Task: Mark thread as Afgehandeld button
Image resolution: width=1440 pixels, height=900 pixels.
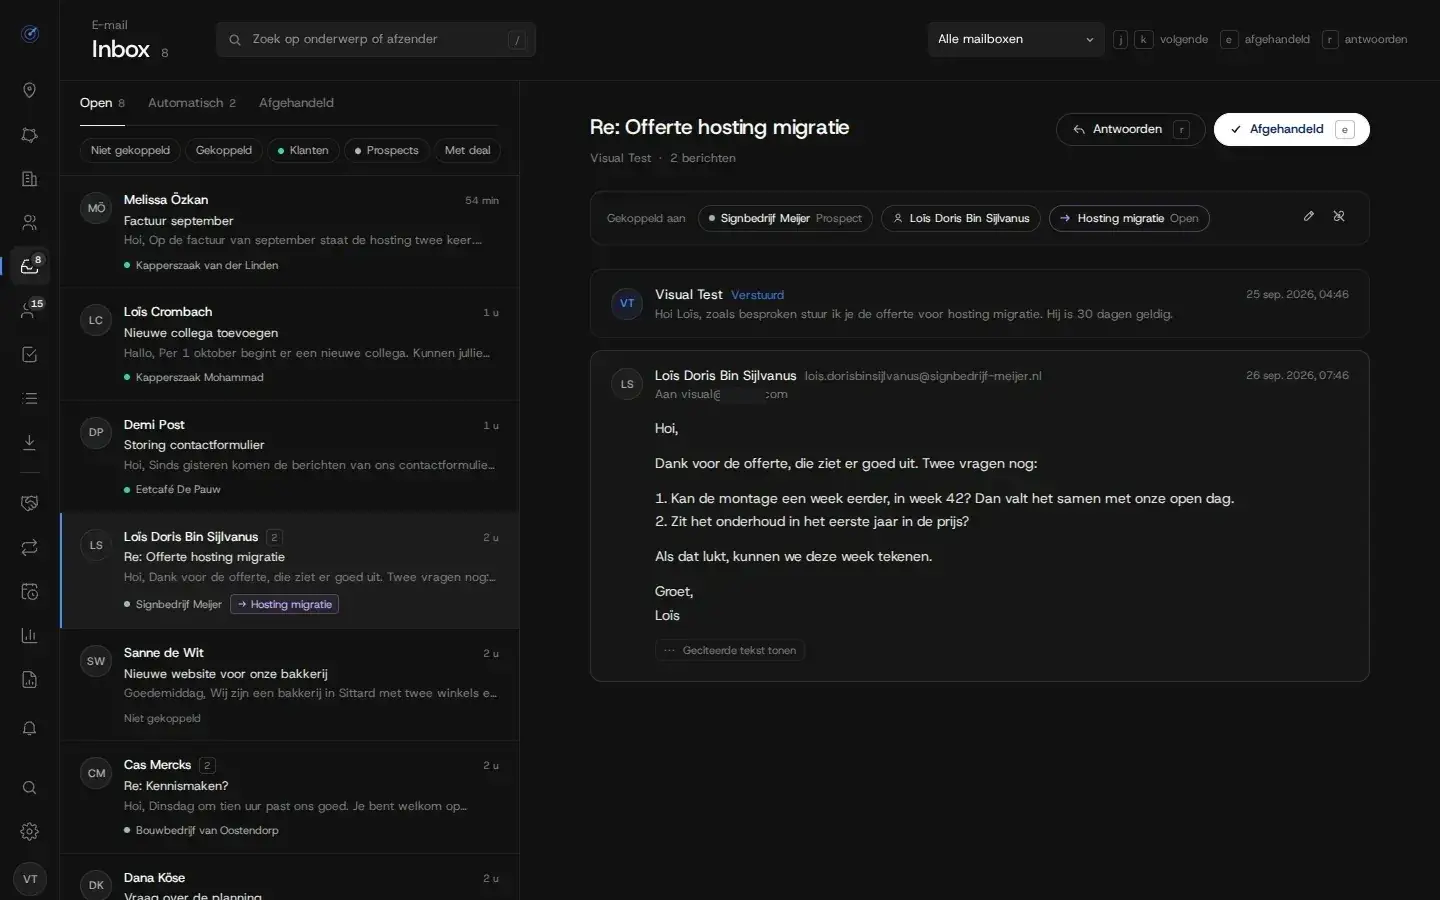Action: (1291, 129)
